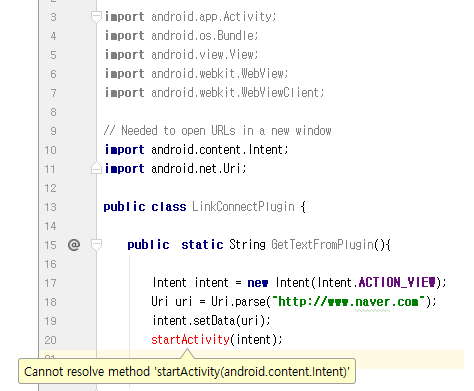Click the ACTION_VIEW constant
This screenshot has width=474, height=391.
[397, 283]
